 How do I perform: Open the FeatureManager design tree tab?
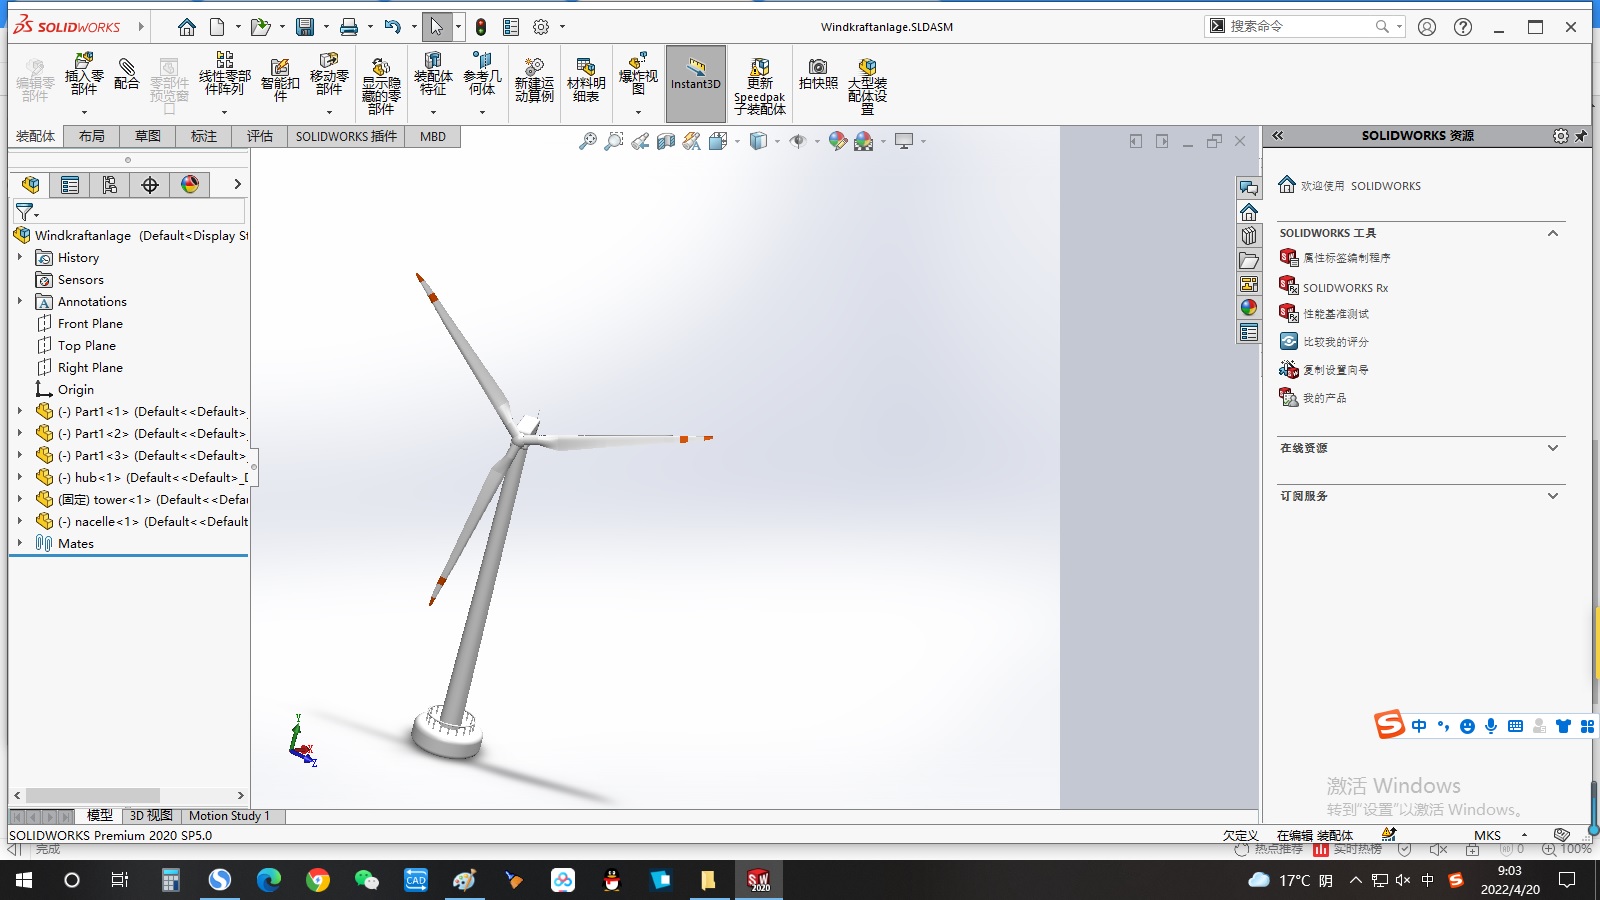coord(30,184)
